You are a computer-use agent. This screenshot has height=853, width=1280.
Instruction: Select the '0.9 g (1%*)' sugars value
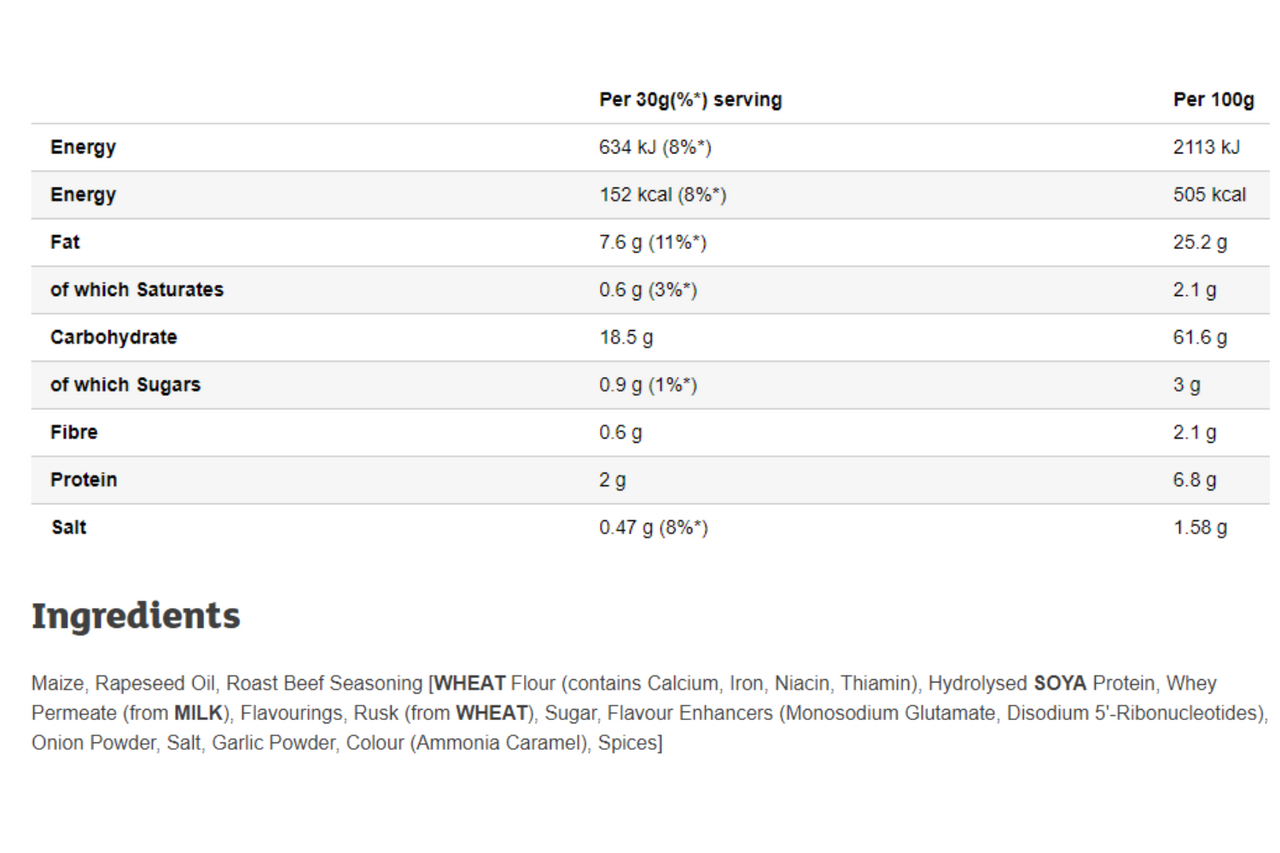pyautogui.click(x=648, y=385)
